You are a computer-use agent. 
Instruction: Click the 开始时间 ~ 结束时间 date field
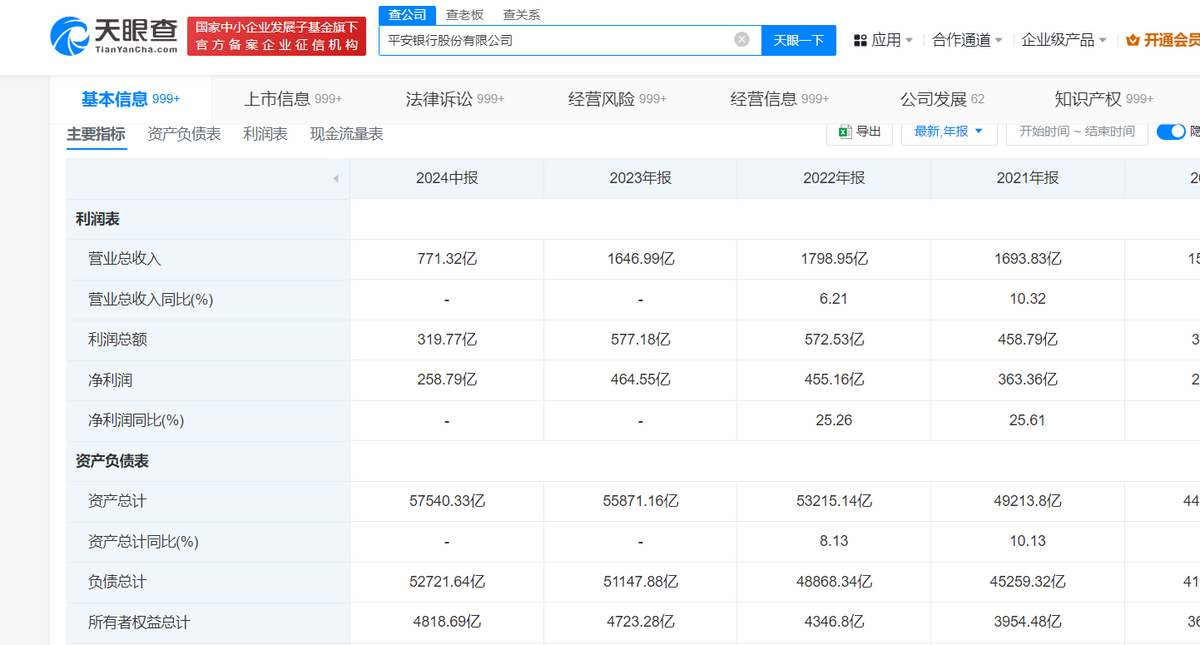tap(1076, 131)
